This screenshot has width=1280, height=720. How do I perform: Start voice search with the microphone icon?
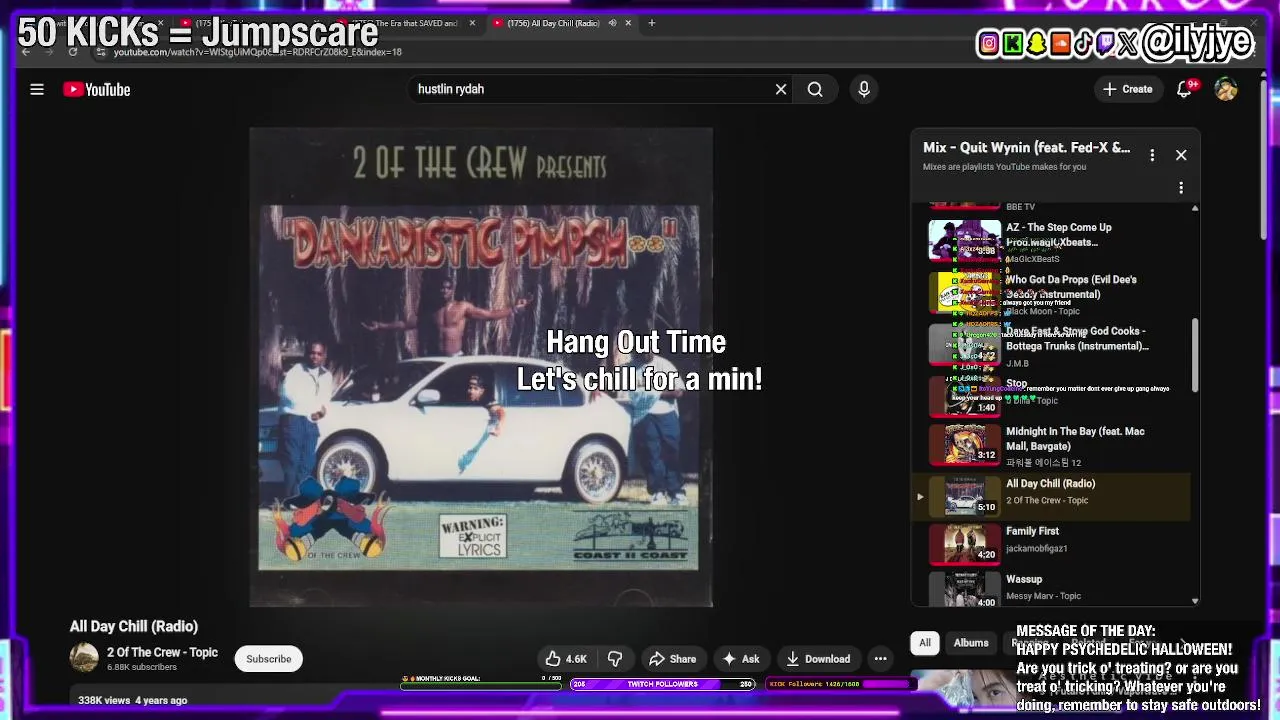coord(864,89)
